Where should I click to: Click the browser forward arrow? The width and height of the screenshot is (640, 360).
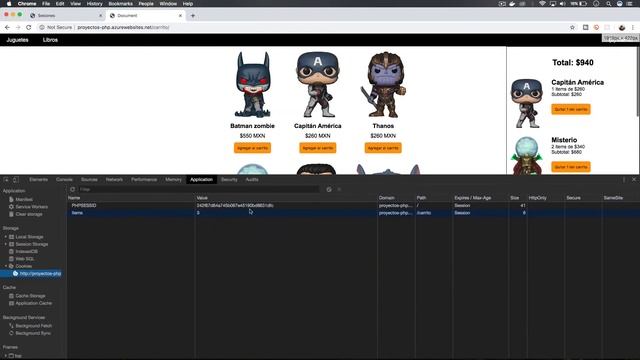[18, 27]
